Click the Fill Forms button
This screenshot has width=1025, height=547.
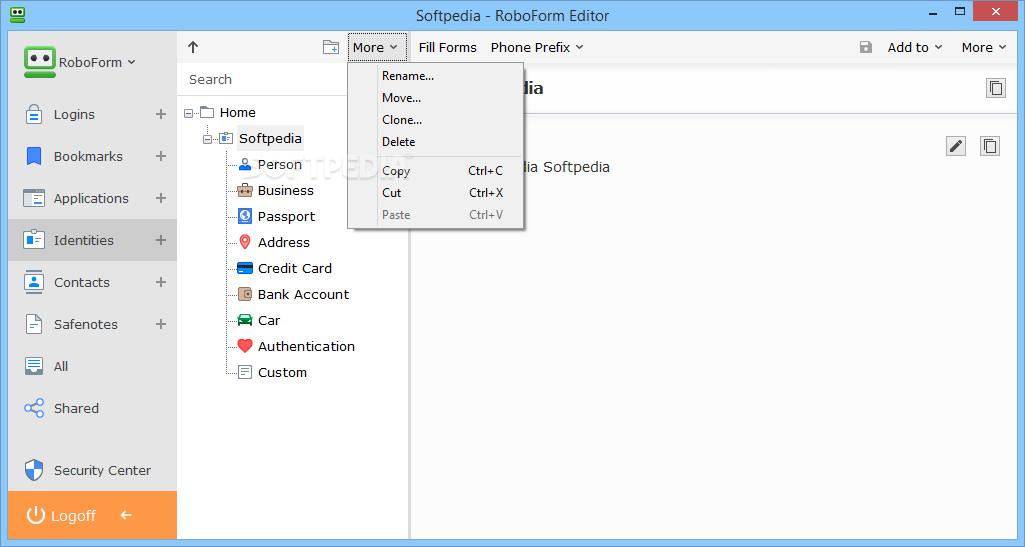tap(447, 47)
